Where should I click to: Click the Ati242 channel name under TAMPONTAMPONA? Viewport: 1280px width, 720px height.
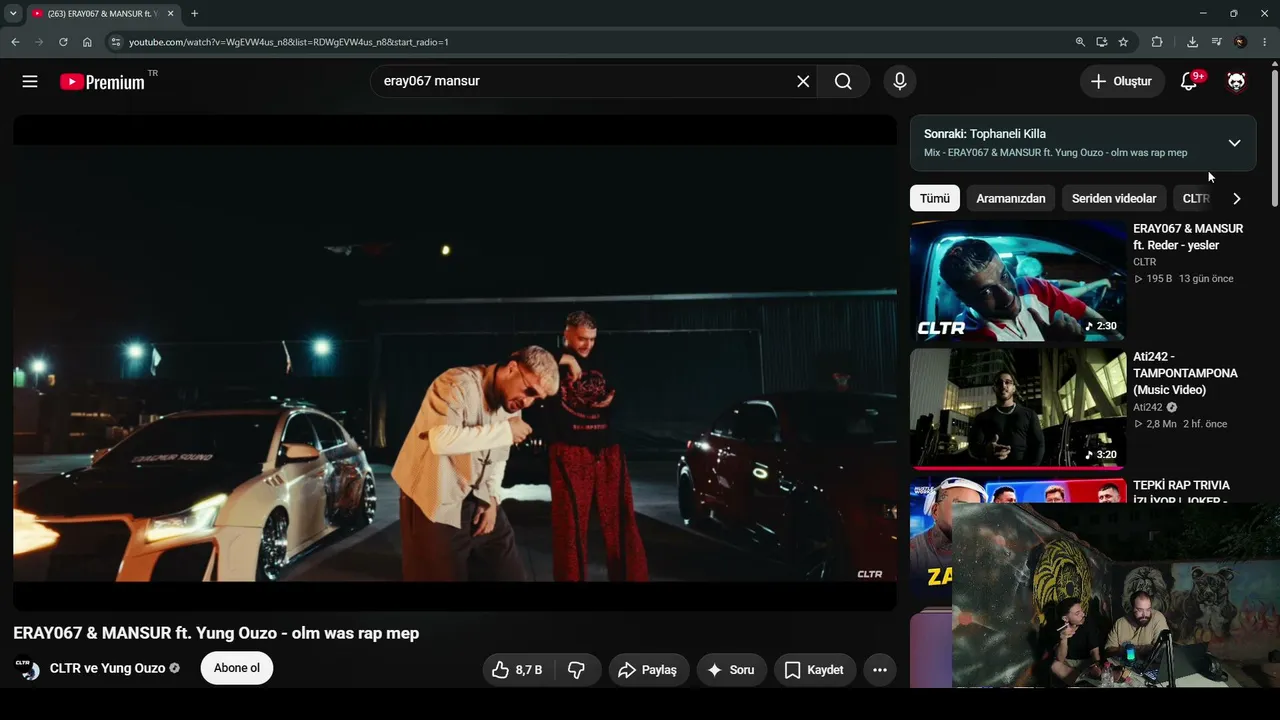click(1148, 407)
